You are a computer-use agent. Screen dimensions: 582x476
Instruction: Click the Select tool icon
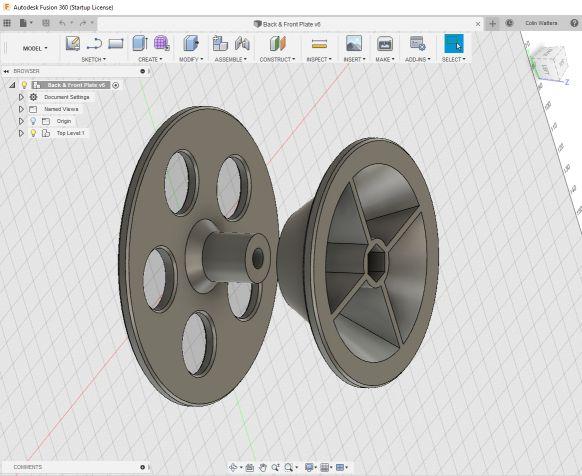click(x=454, y=43)
